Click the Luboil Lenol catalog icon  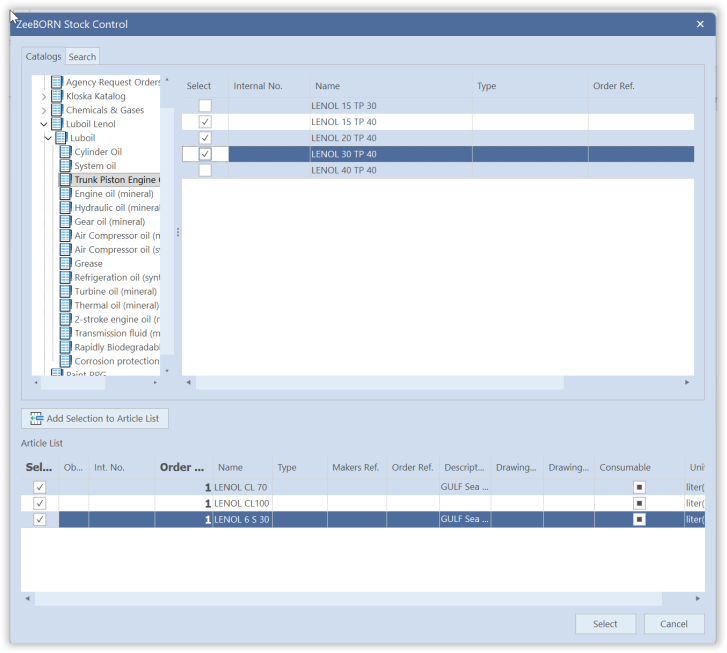pyautogui.click(x=57, y=124)
